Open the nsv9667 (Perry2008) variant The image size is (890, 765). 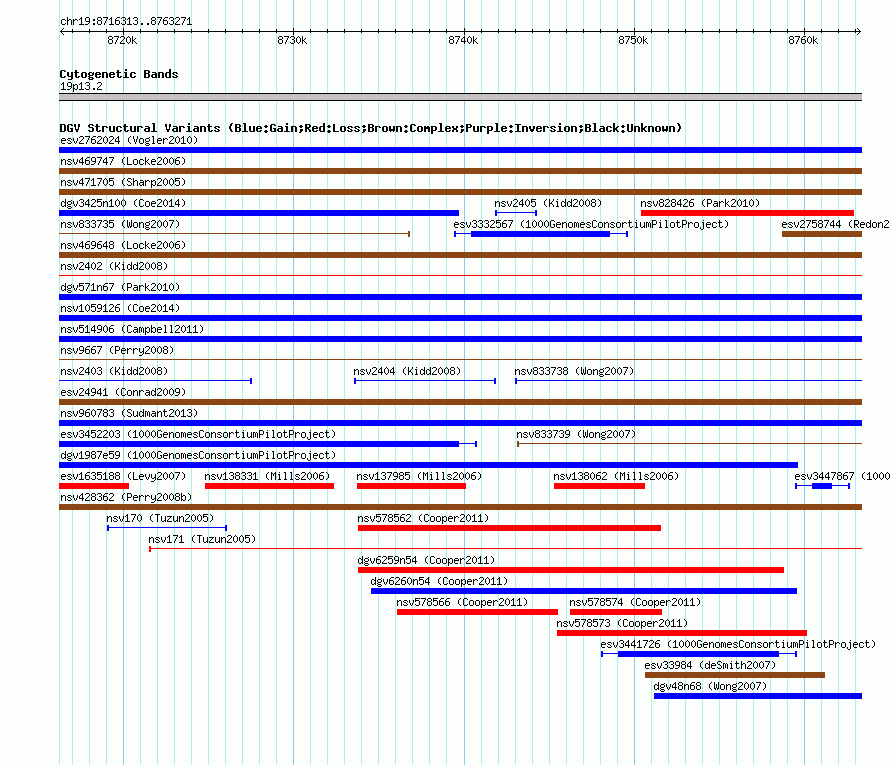460,360
